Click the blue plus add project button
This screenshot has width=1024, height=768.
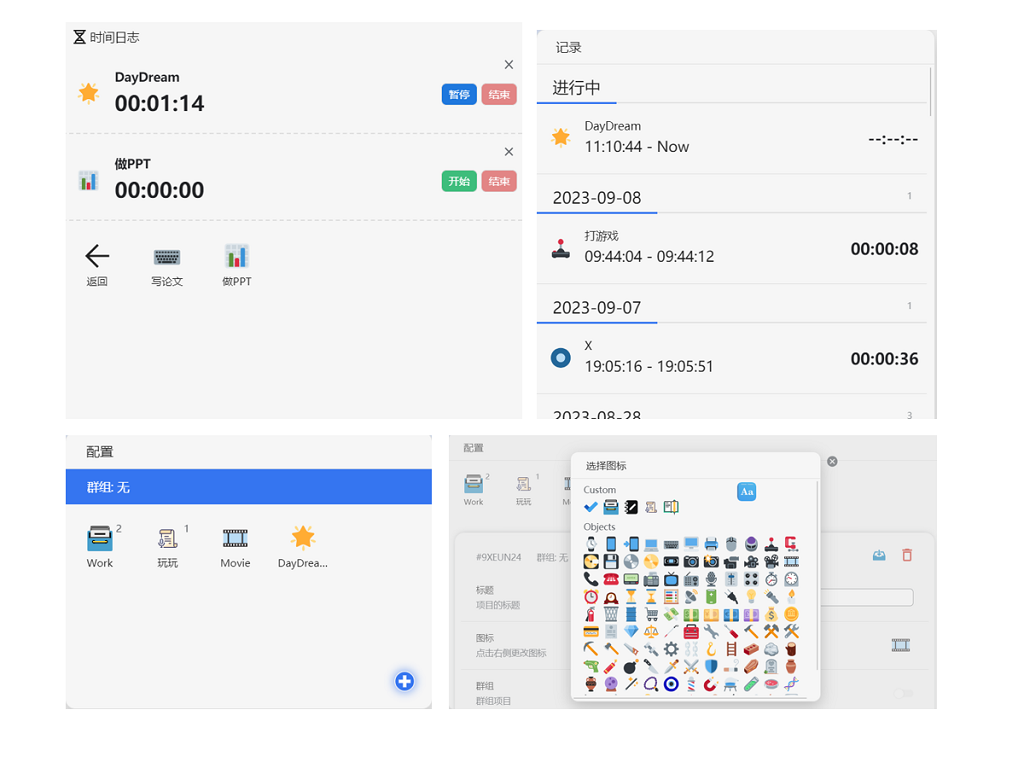tap(404, 681)
